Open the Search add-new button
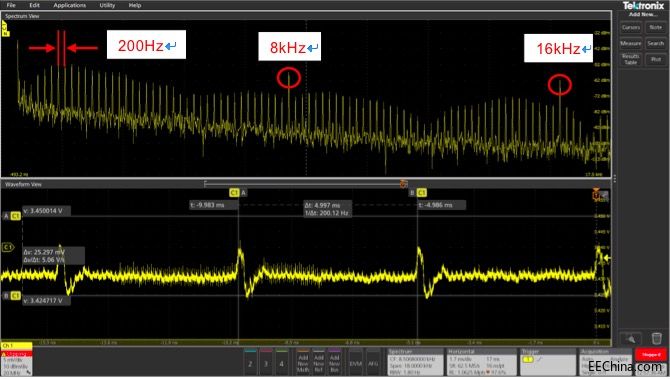 tap(655, 44)
